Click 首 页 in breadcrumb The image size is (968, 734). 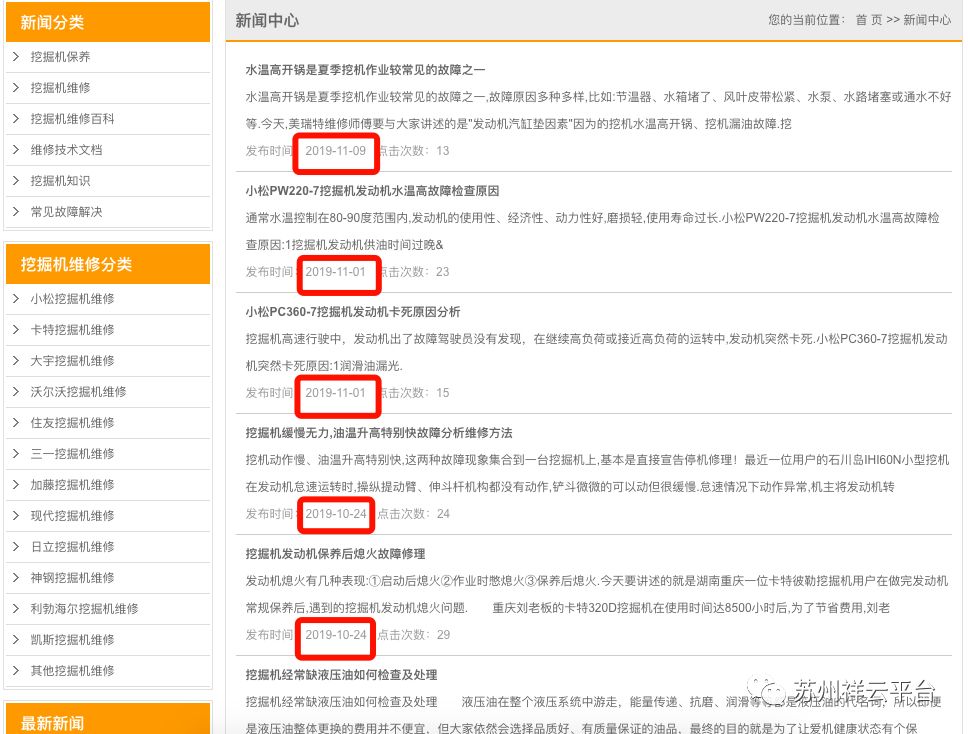869,20
